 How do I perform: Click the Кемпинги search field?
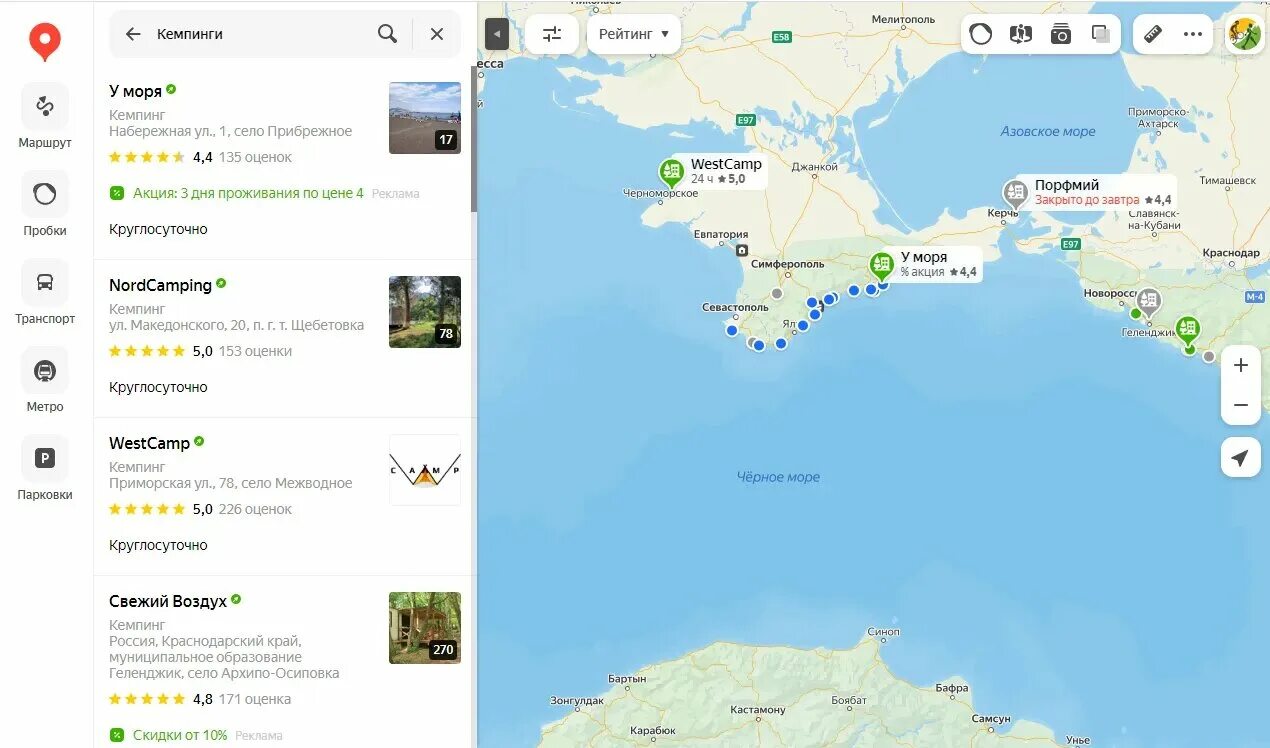pos(260,34)
